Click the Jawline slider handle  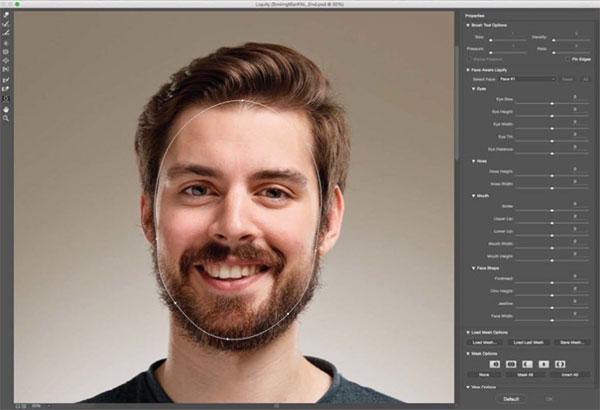click(552, 308)
